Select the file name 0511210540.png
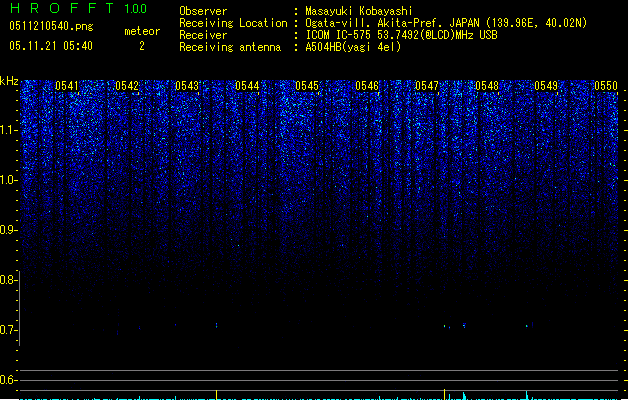The width and height of the screenshot is (629, 400). coord(51,26)
